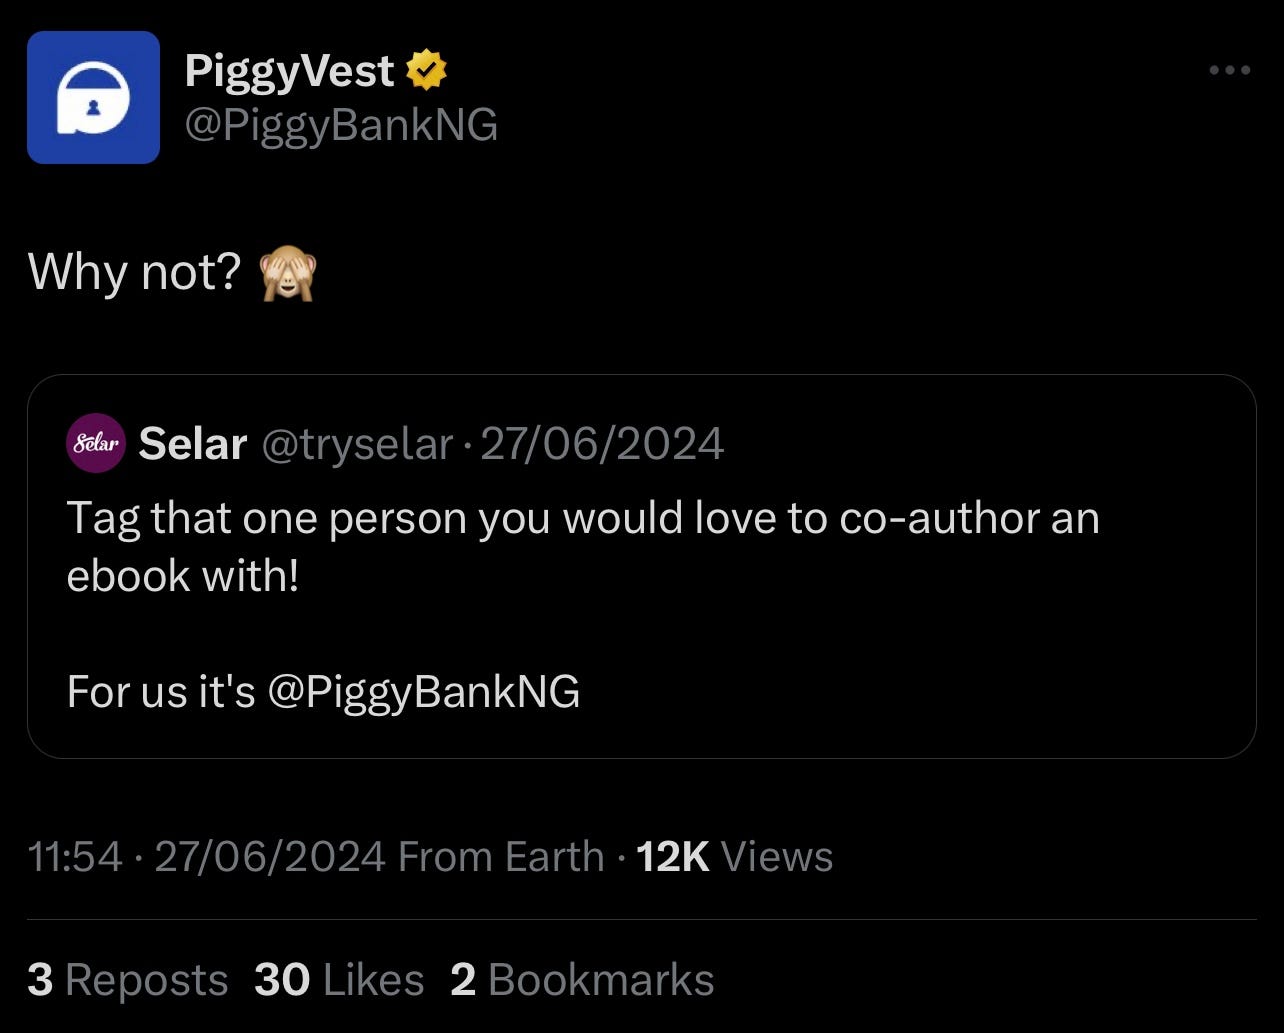Select the Selar logo inside the quoted tweet
This screenshot has width=1284, height=1033.
(94, 443)
